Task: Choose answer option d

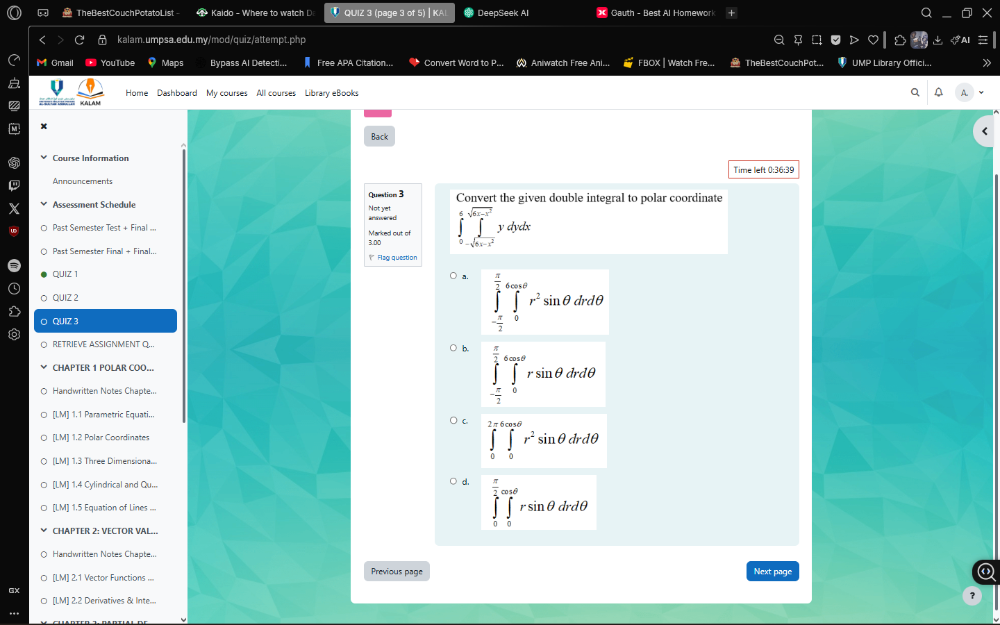Action: click(453, 481)
